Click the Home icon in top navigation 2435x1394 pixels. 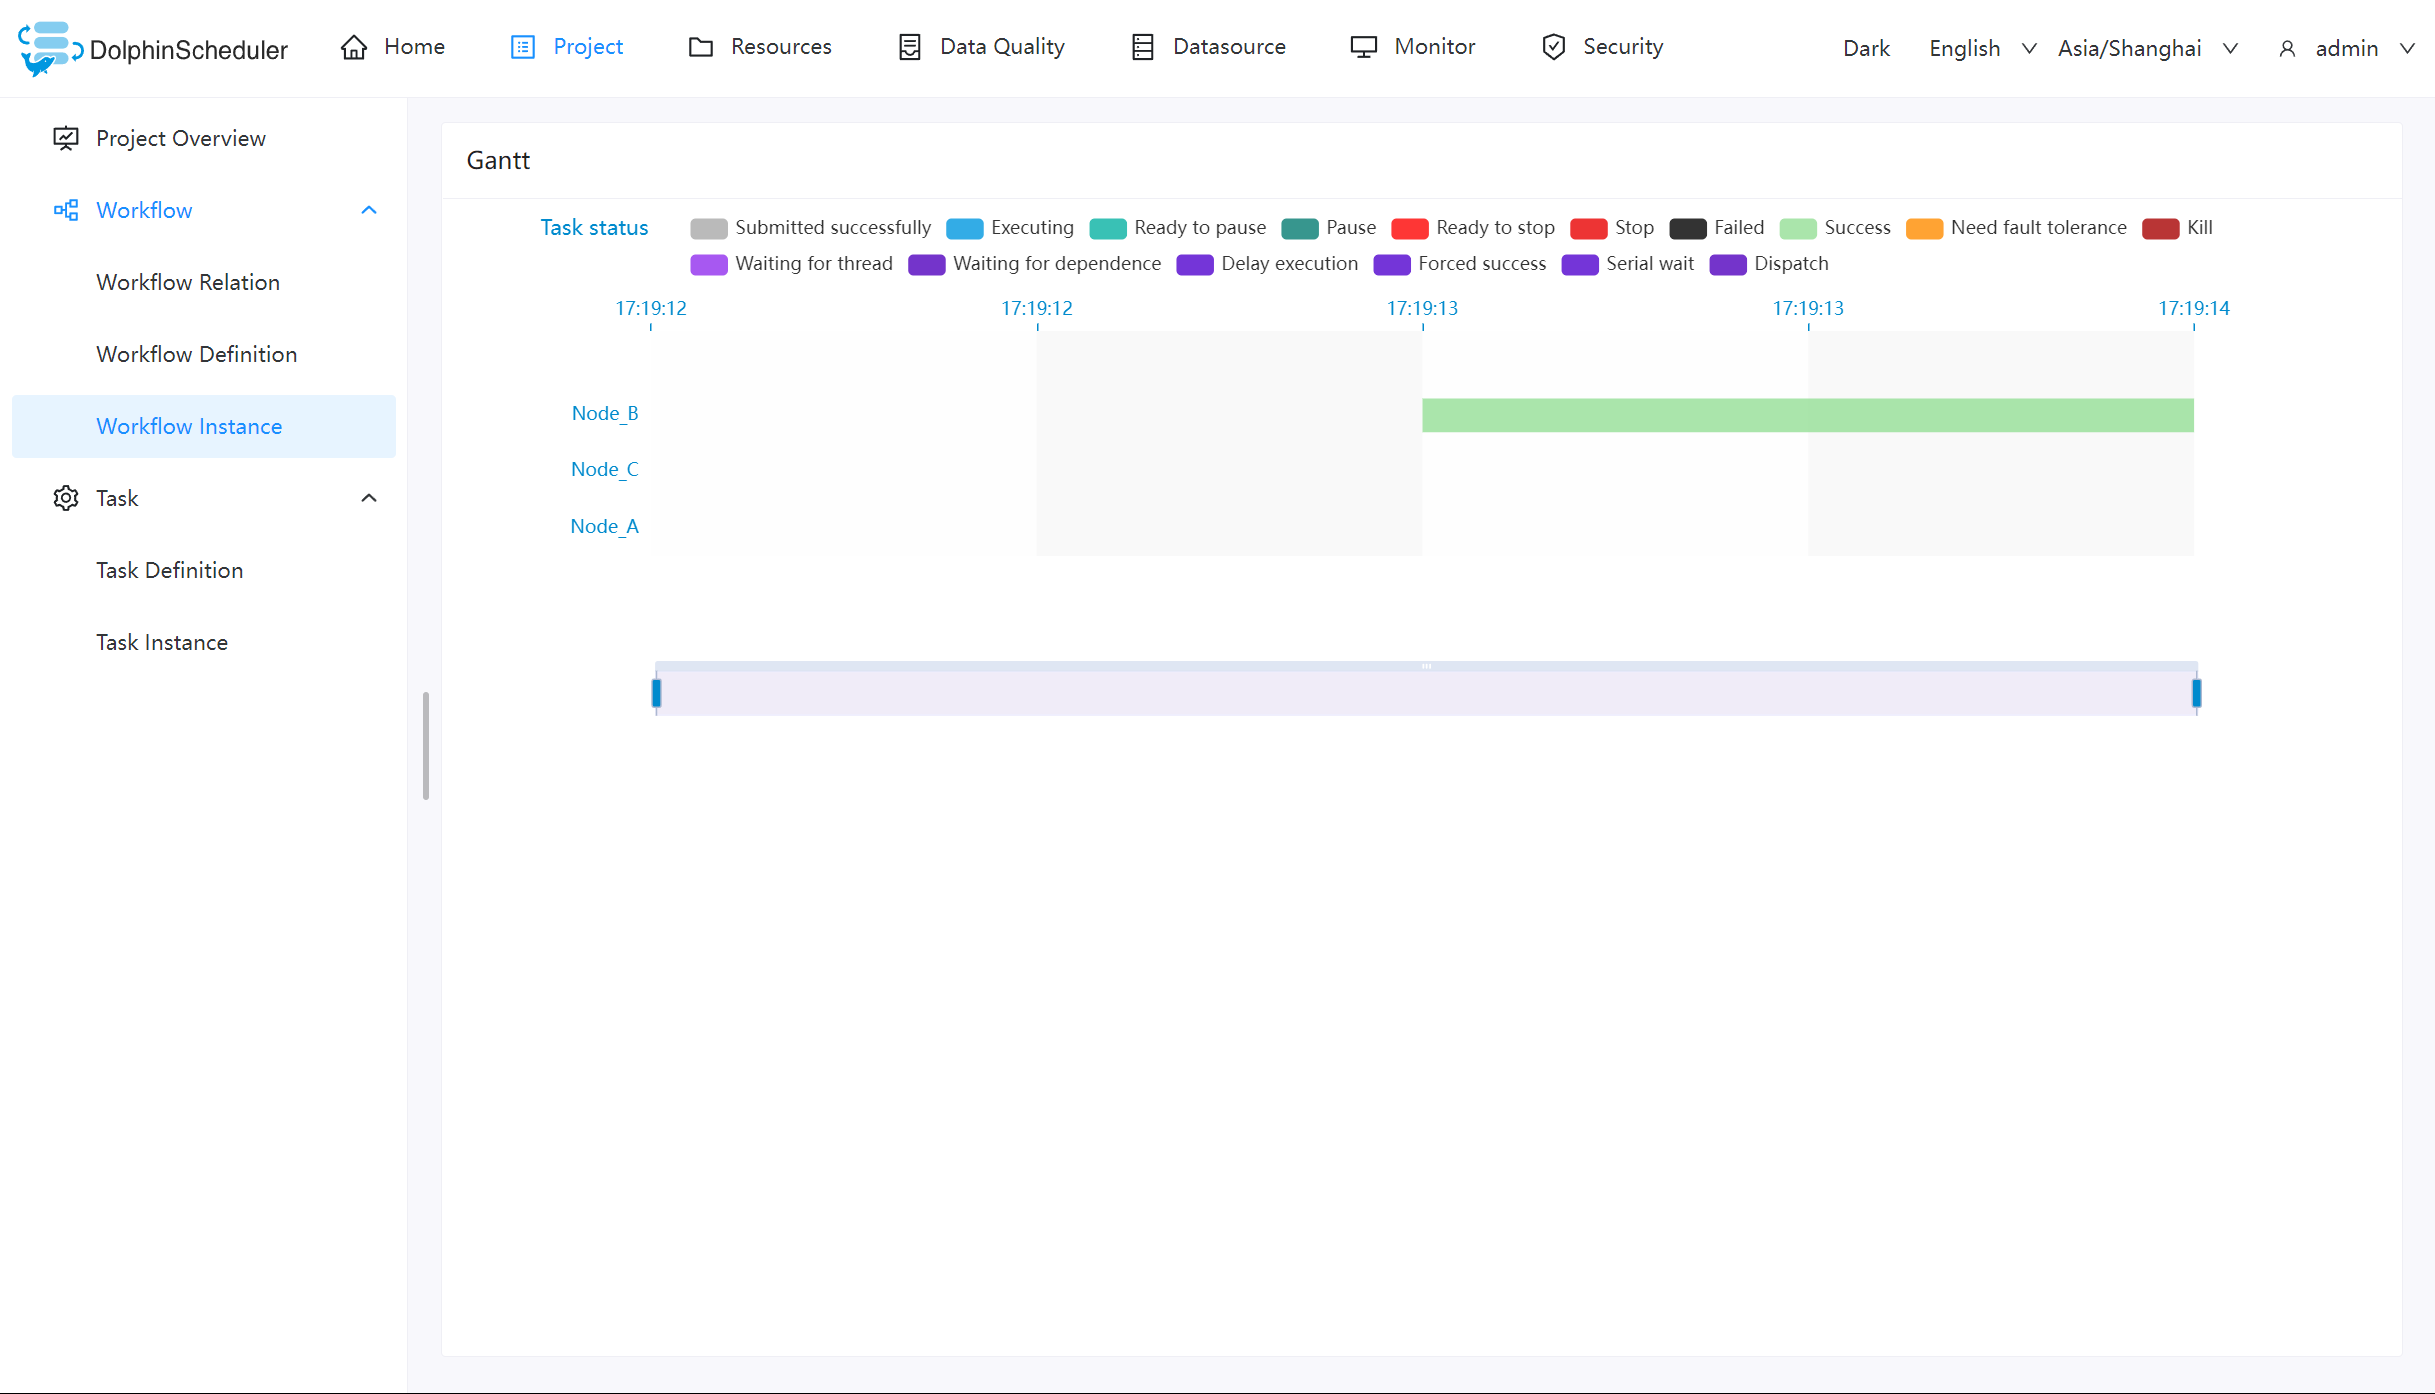click(353, 46)
